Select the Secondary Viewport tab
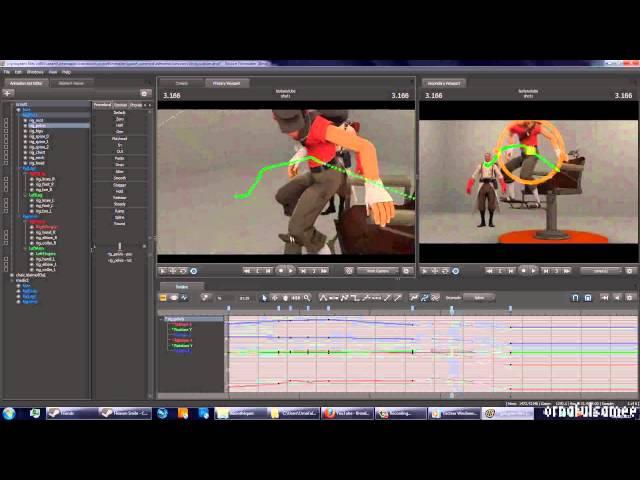 click(x=444, y=83)
